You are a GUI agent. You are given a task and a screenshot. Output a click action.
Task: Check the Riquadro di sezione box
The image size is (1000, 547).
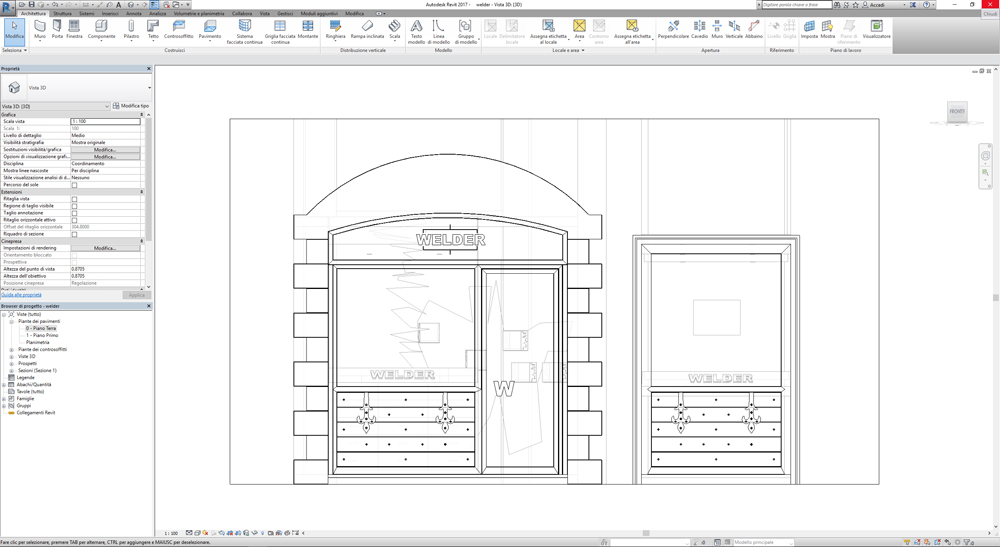74,234
